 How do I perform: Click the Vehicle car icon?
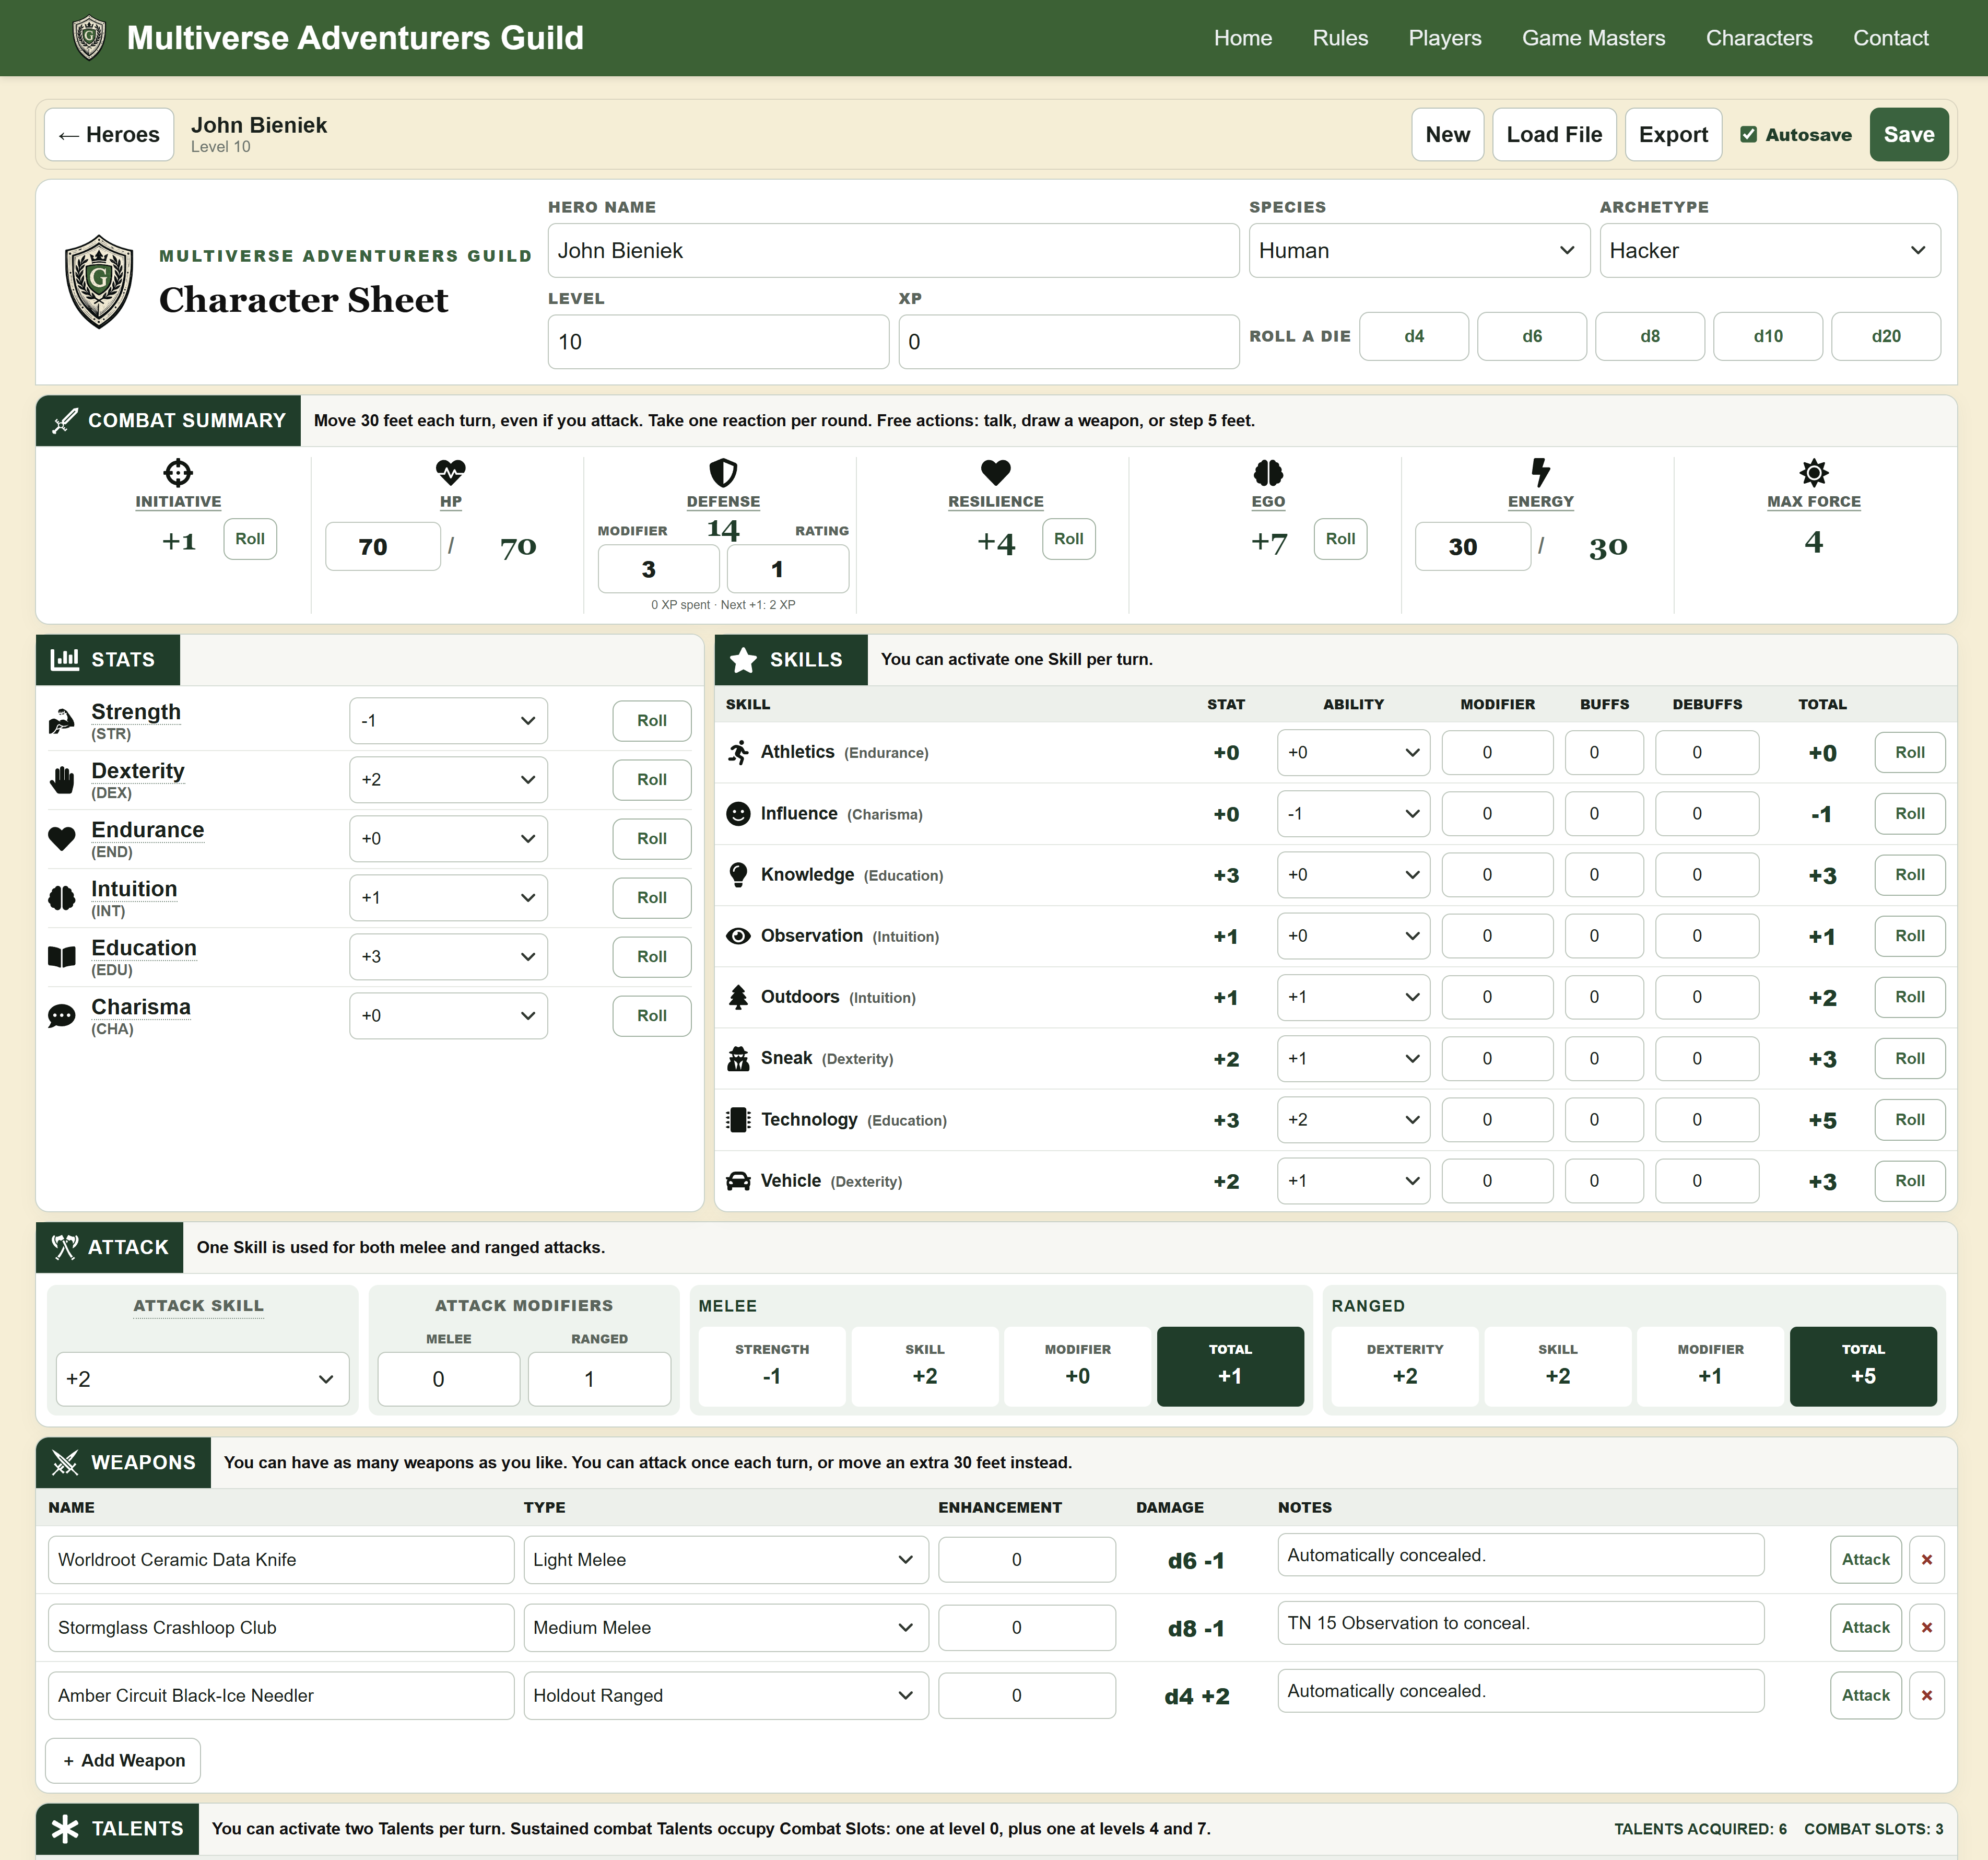(x=738, y=1181)
